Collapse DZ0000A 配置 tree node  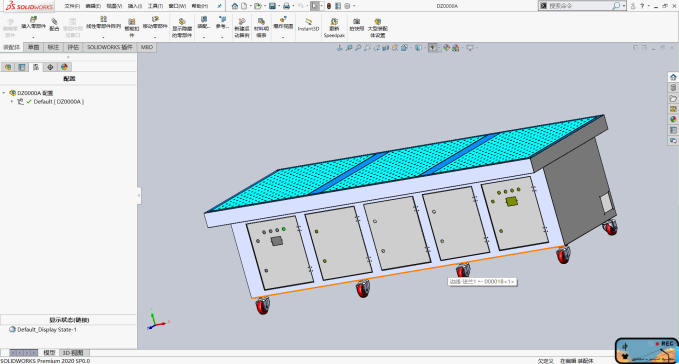tap(4, 93)
